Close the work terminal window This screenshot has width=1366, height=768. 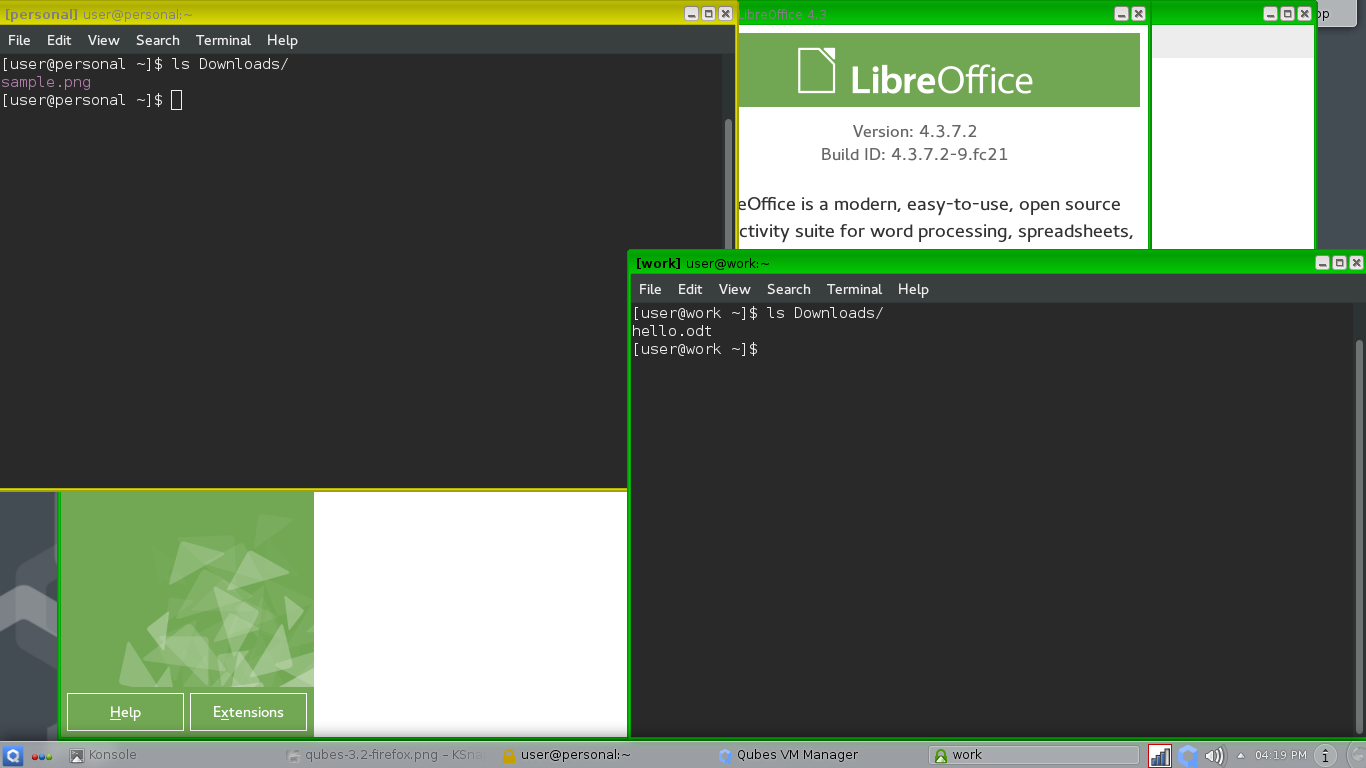(x=1356, y=262)
